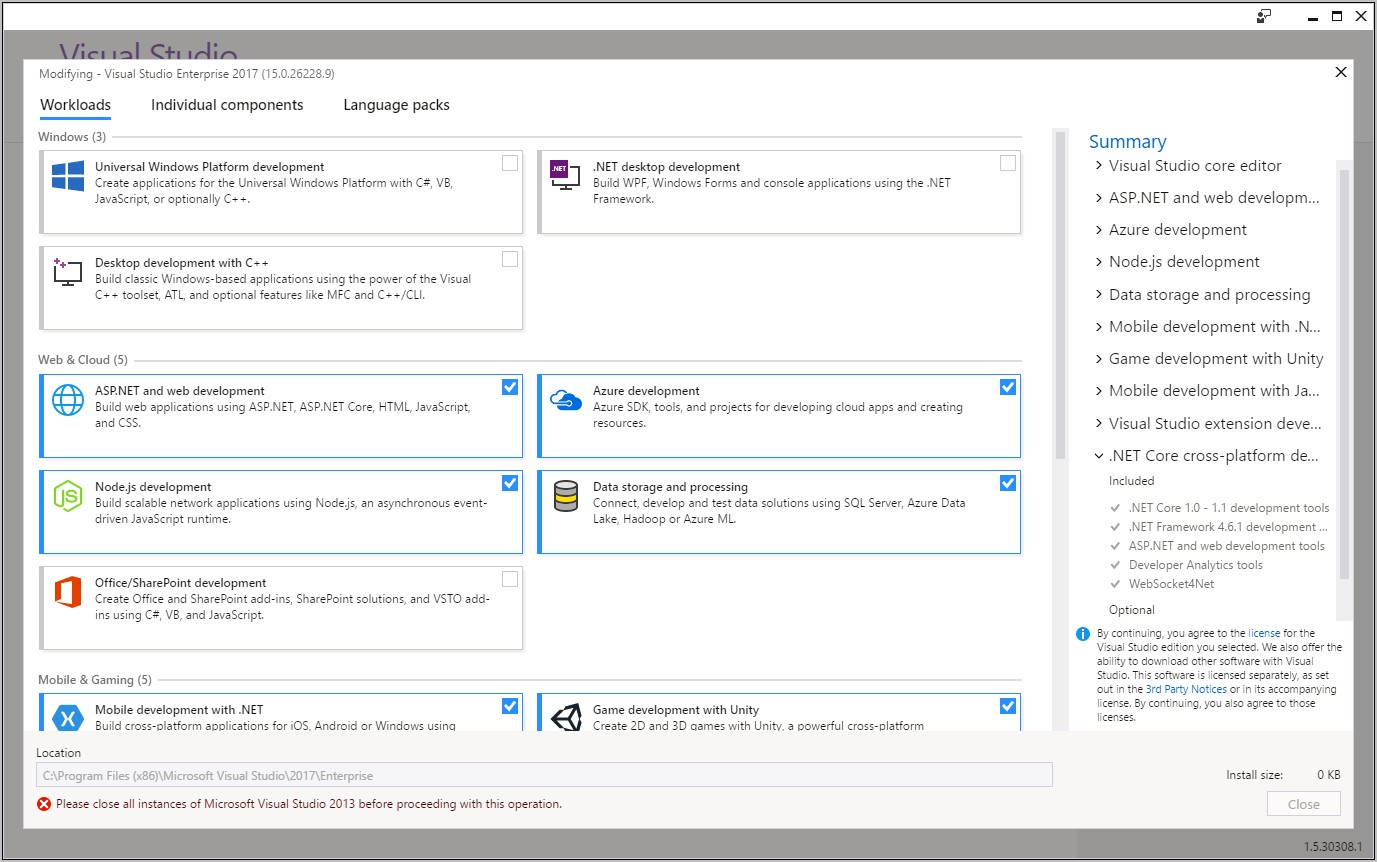Click the Desktop development with C++ monitor icon
1377x862 pixels.
tap(68, 272)
